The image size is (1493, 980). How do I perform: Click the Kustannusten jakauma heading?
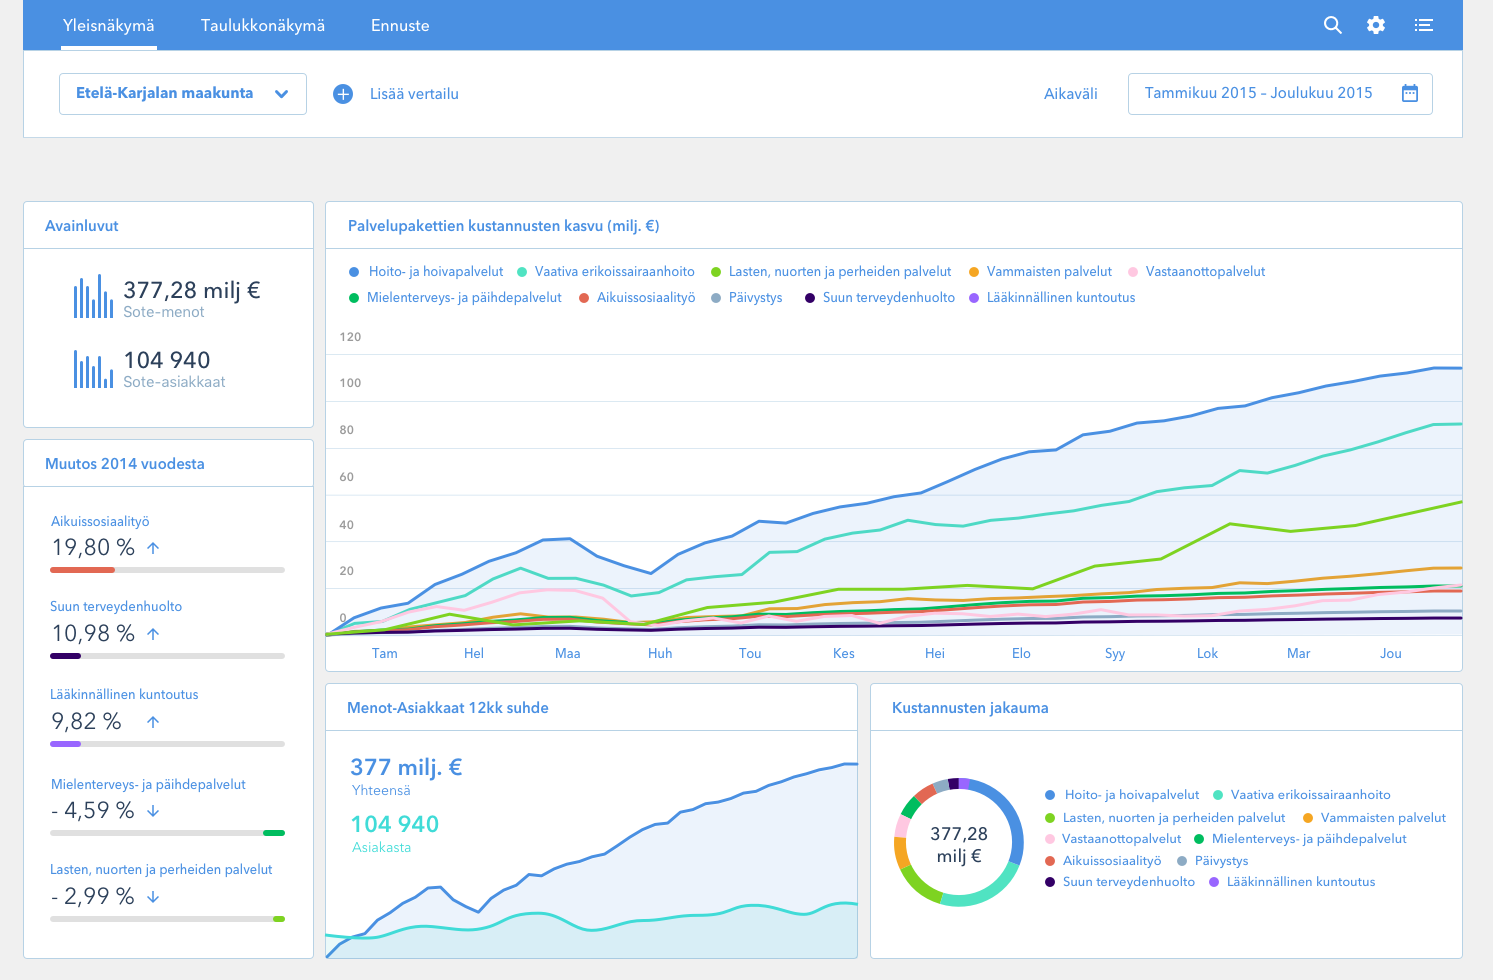click(x=970, y=708)
